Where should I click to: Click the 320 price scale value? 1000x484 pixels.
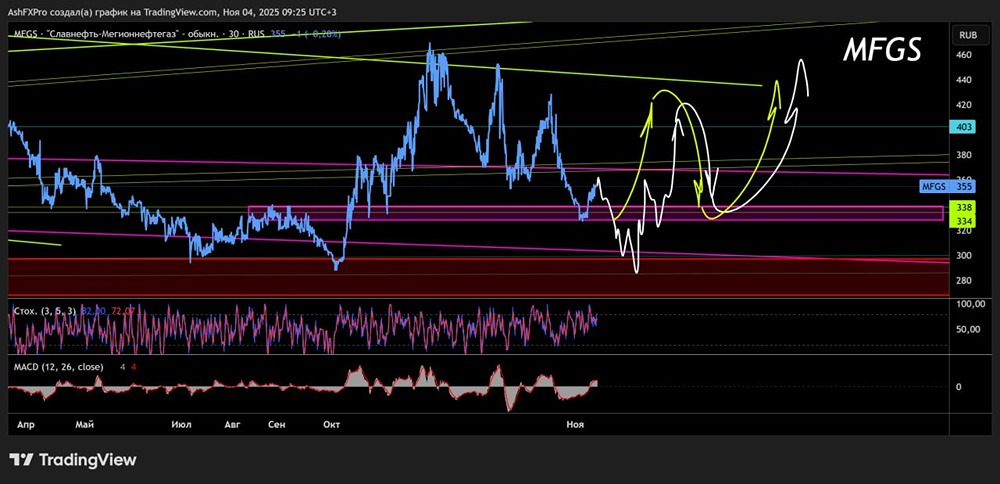tap(964, 231)
